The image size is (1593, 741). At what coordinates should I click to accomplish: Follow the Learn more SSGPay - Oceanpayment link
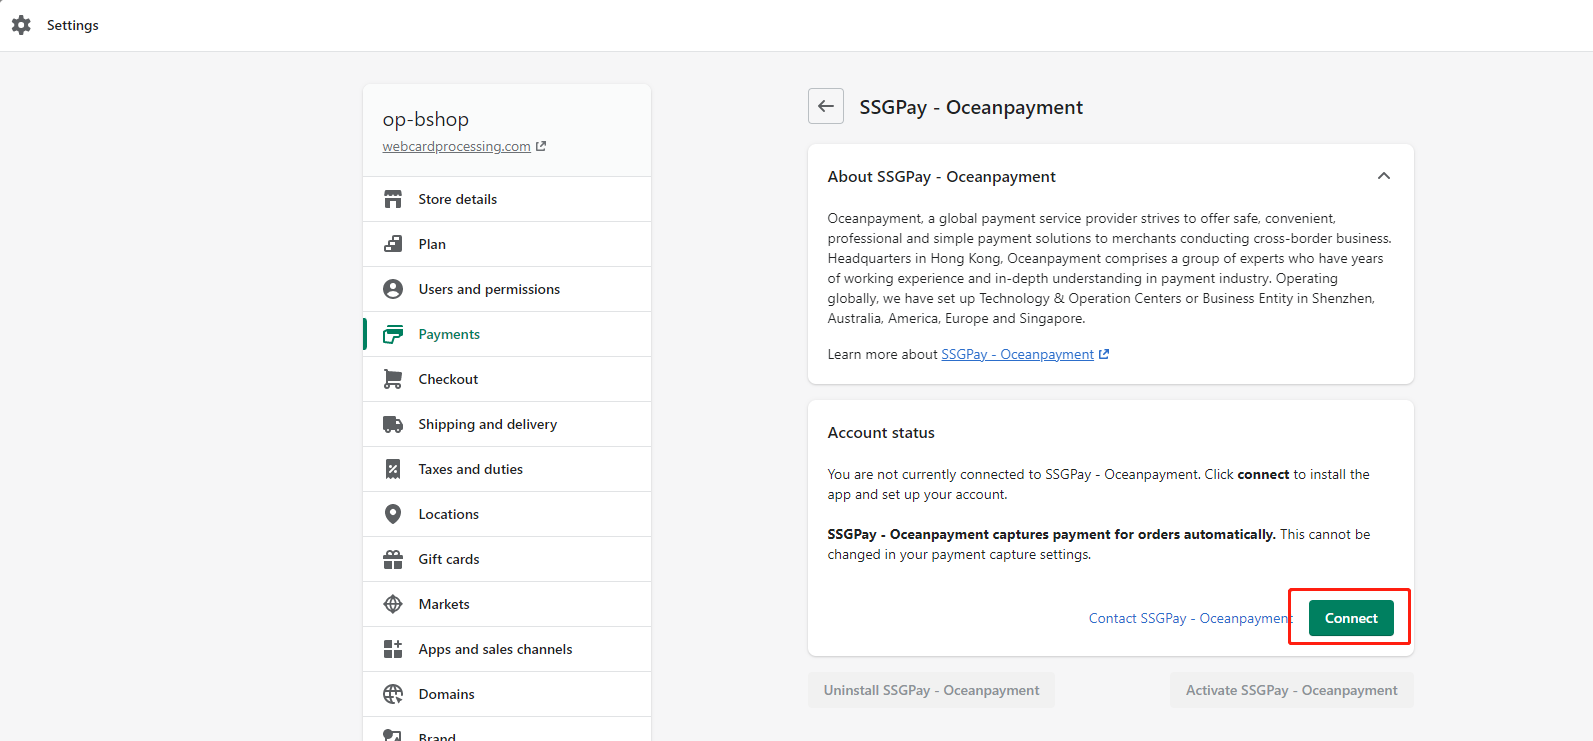click(1017, 354)
